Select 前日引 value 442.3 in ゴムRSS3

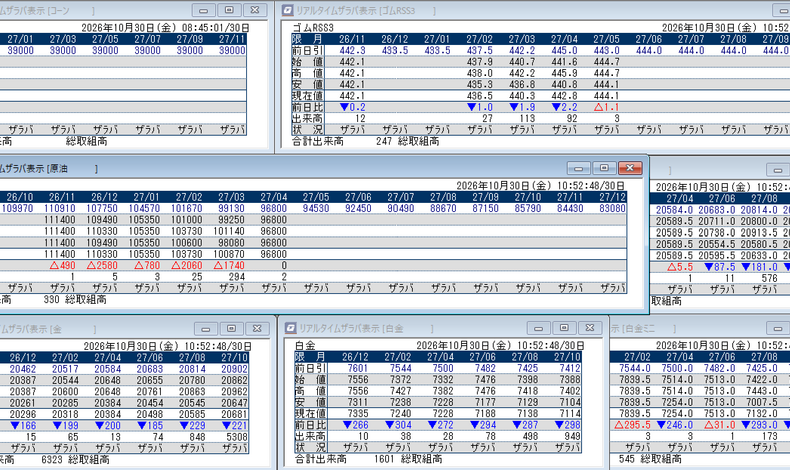tap(352, 50)
